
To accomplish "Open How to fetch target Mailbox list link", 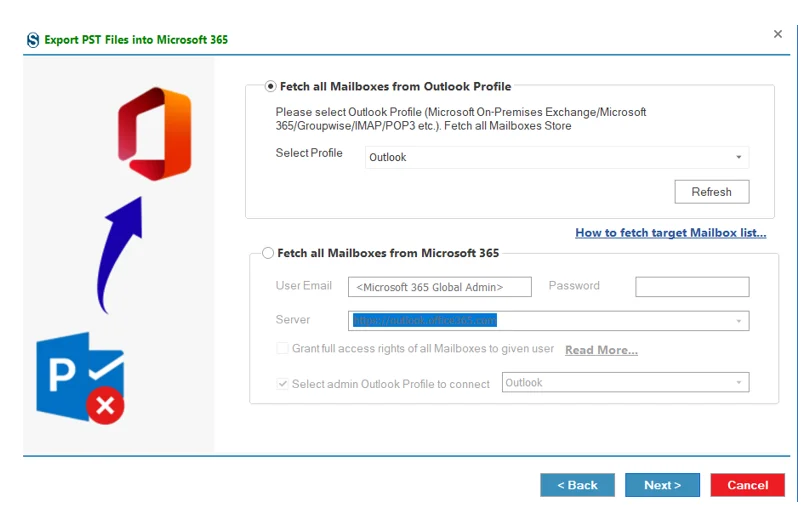I will coord(670,233).
